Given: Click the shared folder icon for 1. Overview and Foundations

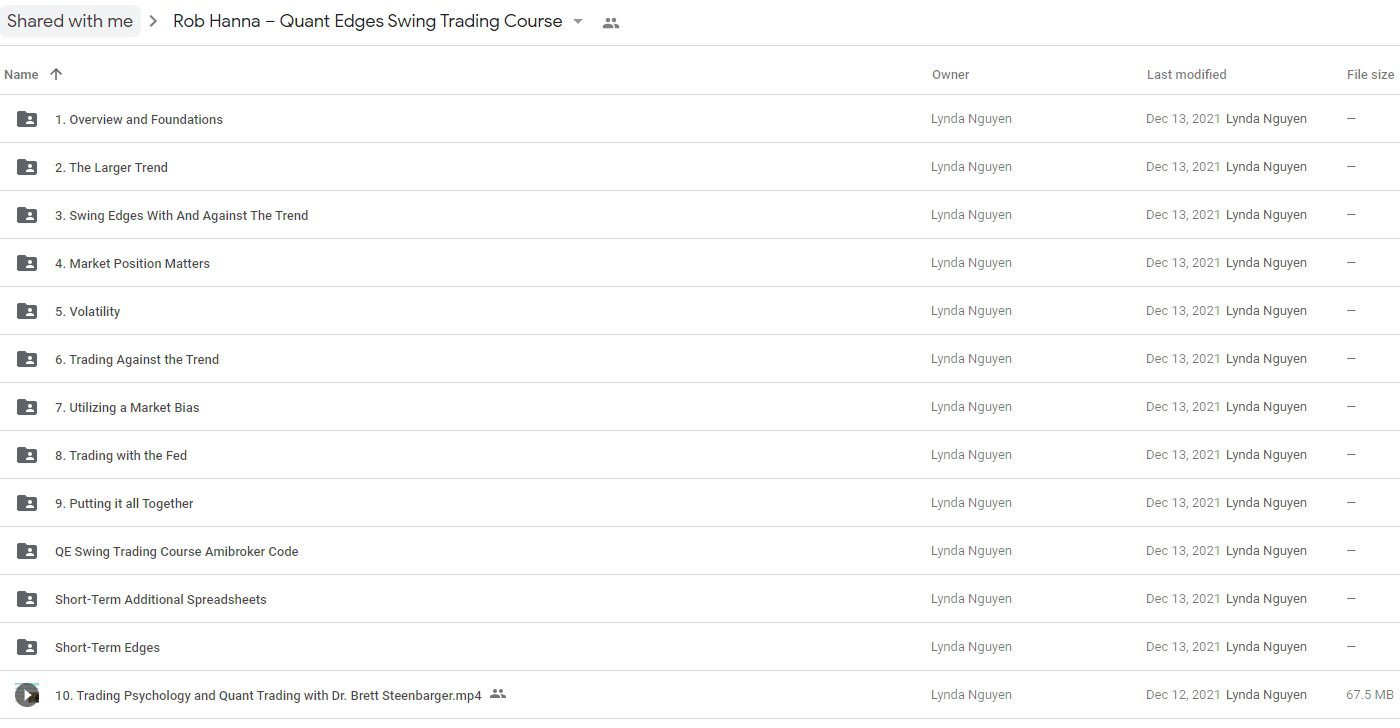Looking at the screenshot, I should point(27,119).
